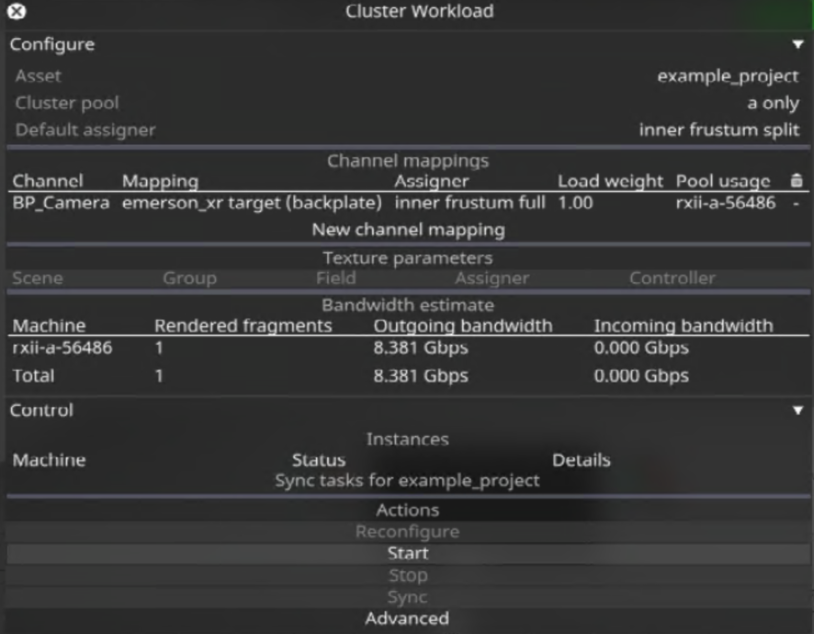This screenshot has width=814, height=634.
Task: Remove the BP_Camera mapping with dash button
Action: [x=796, y=204]
